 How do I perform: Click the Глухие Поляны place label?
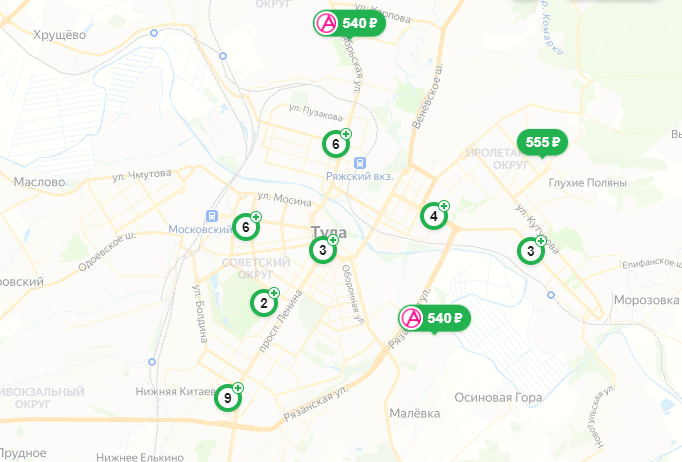coord(588,183)
